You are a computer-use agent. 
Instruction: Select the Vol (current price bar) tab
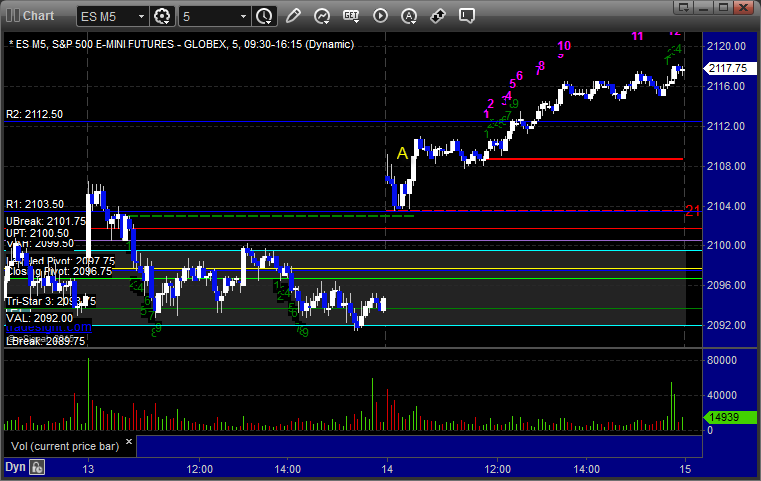click(x=65, y=446)
